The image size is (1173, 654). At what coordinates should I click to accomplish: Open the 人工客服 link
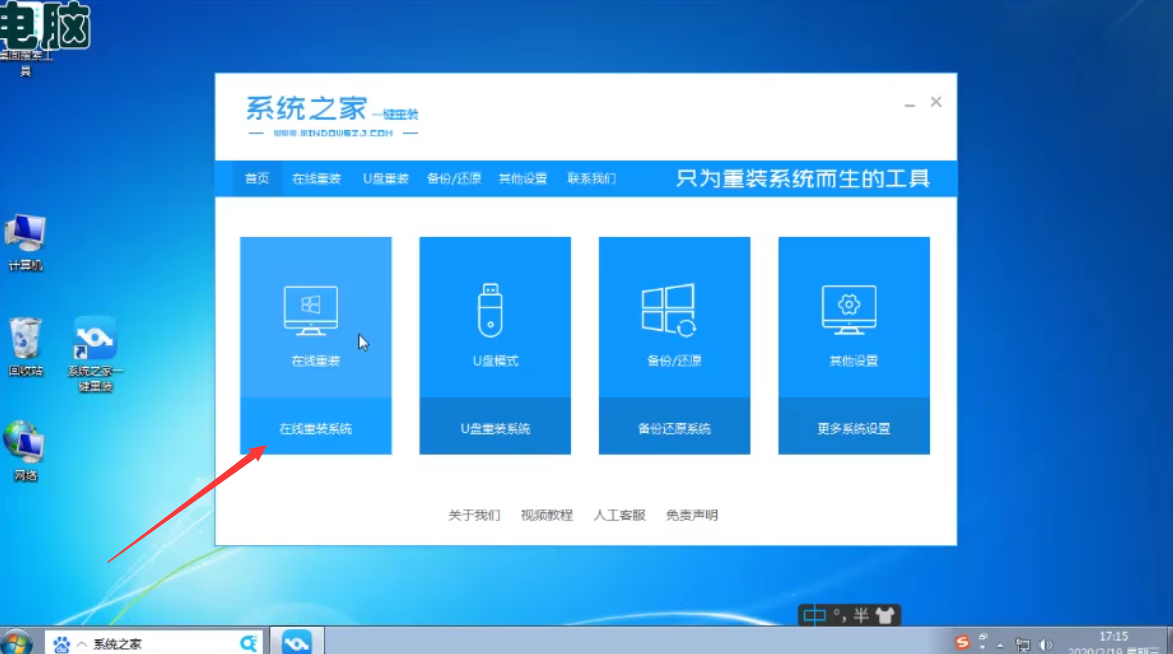619,515
